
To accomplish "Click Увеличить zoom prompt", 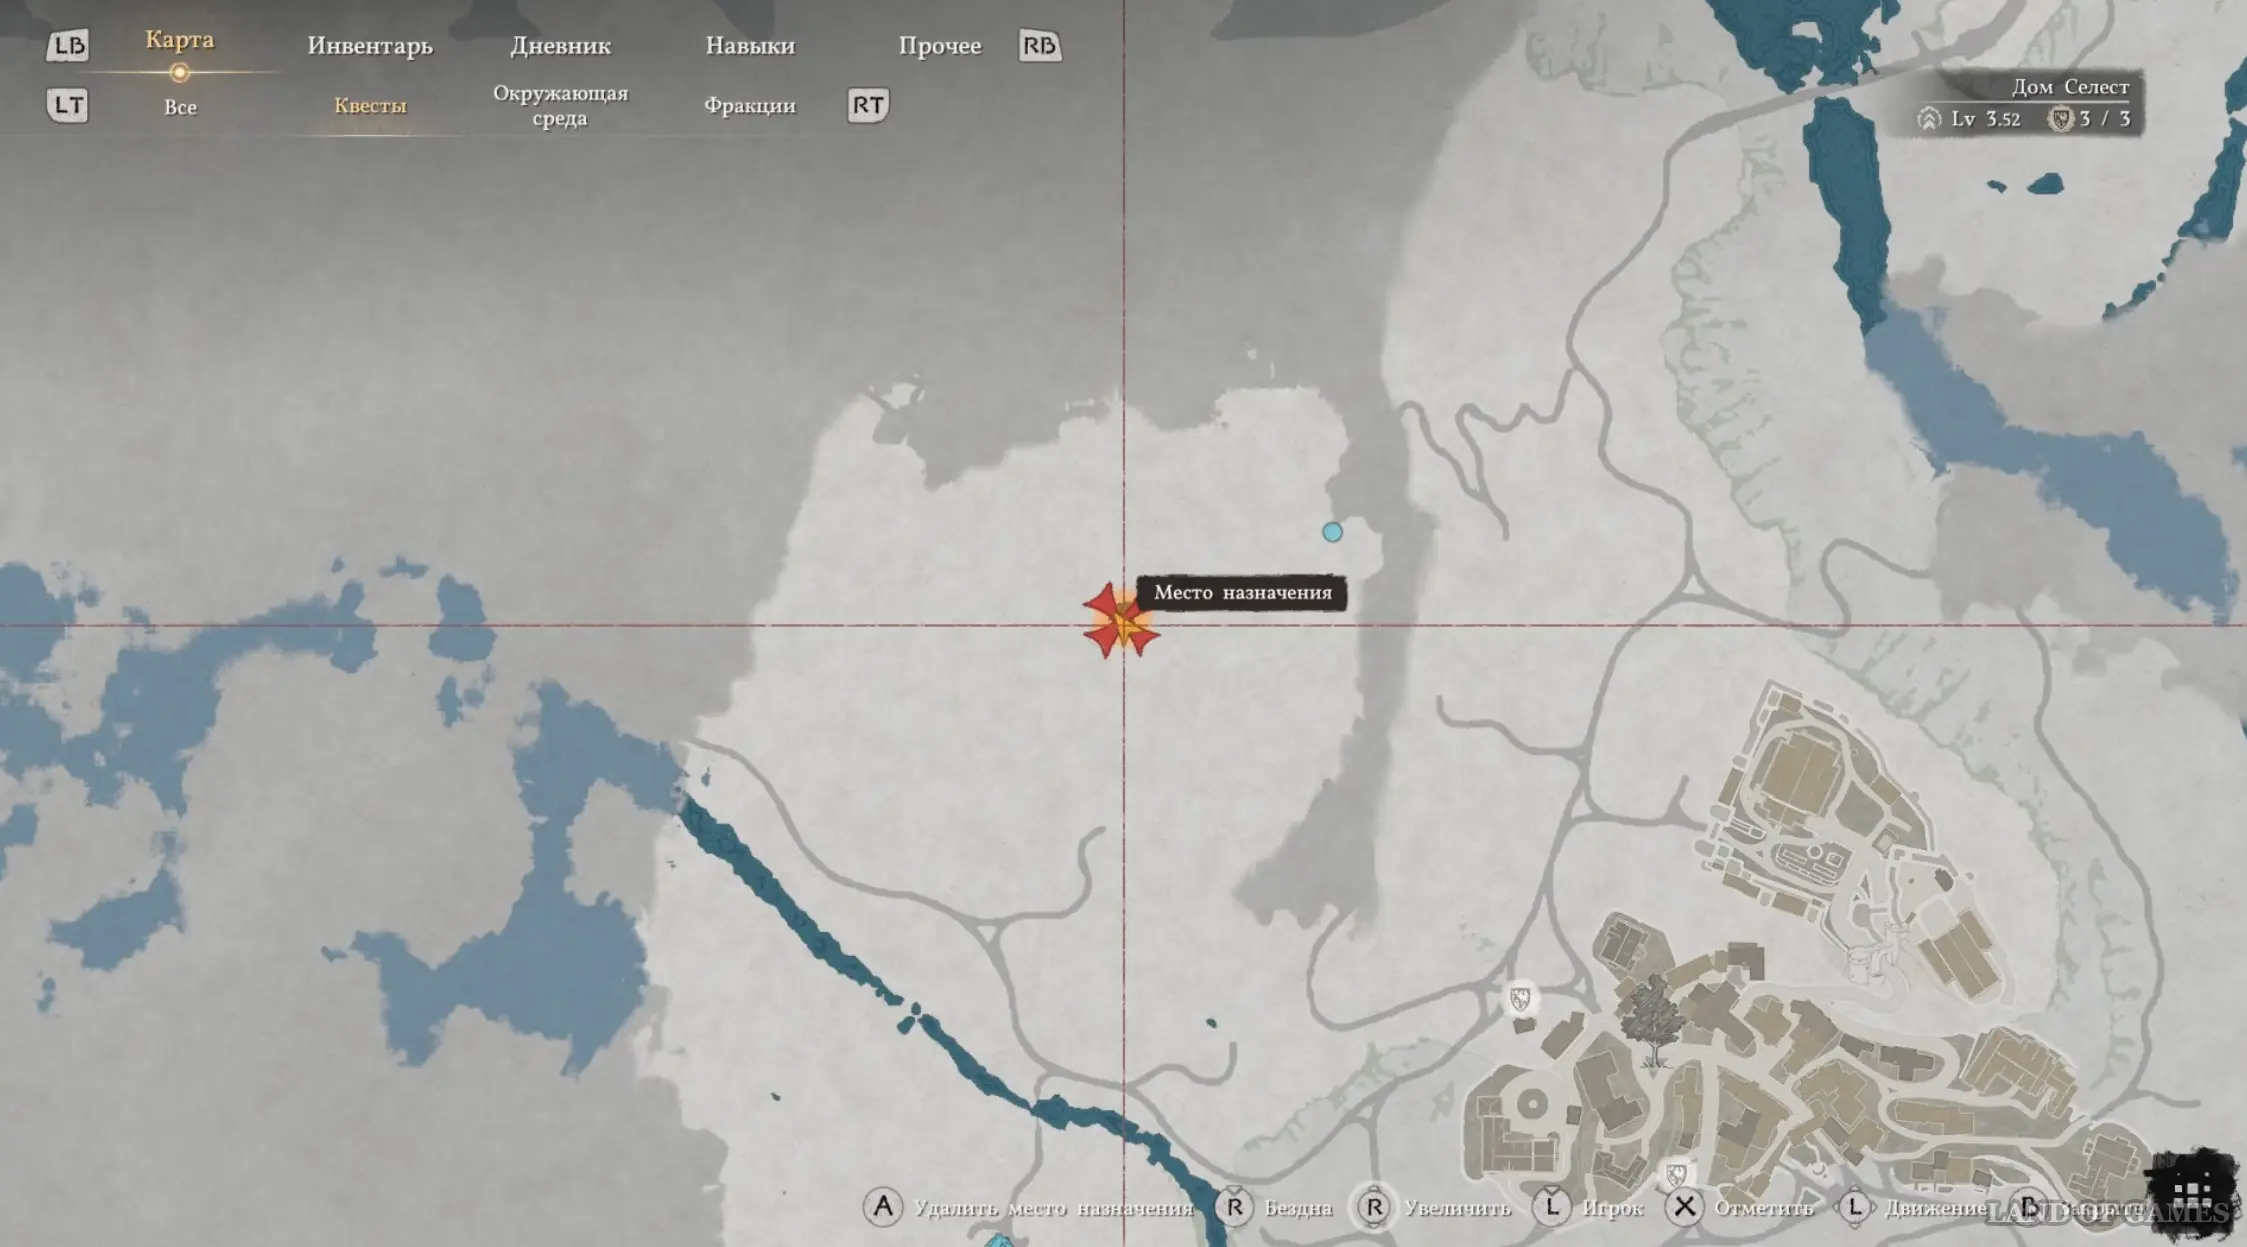I will (x=1456, y=1208).
